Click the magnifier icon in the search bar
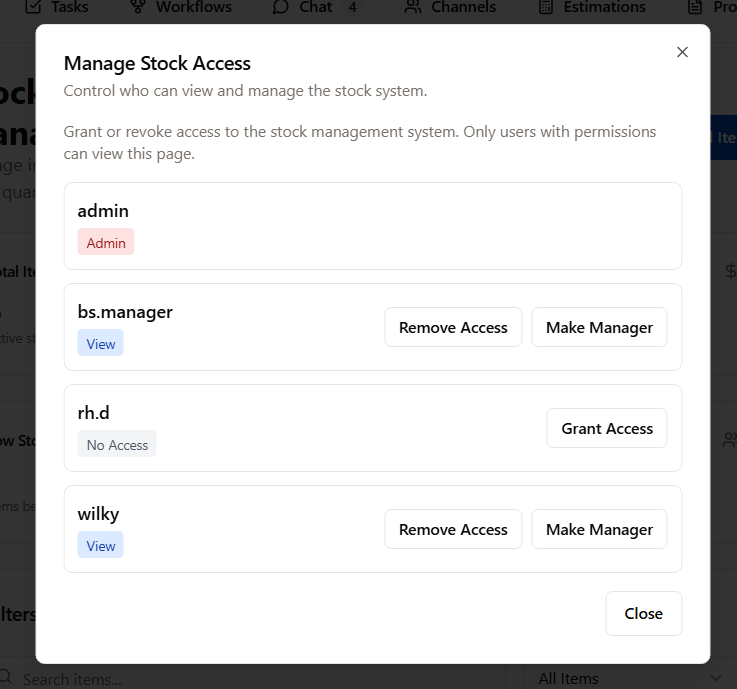 [x=8, y=679]
